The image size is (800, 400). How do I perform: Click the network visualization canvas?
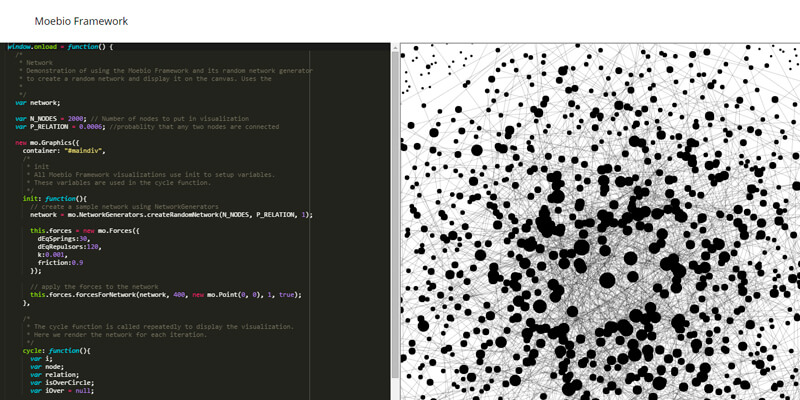[600, 221]
